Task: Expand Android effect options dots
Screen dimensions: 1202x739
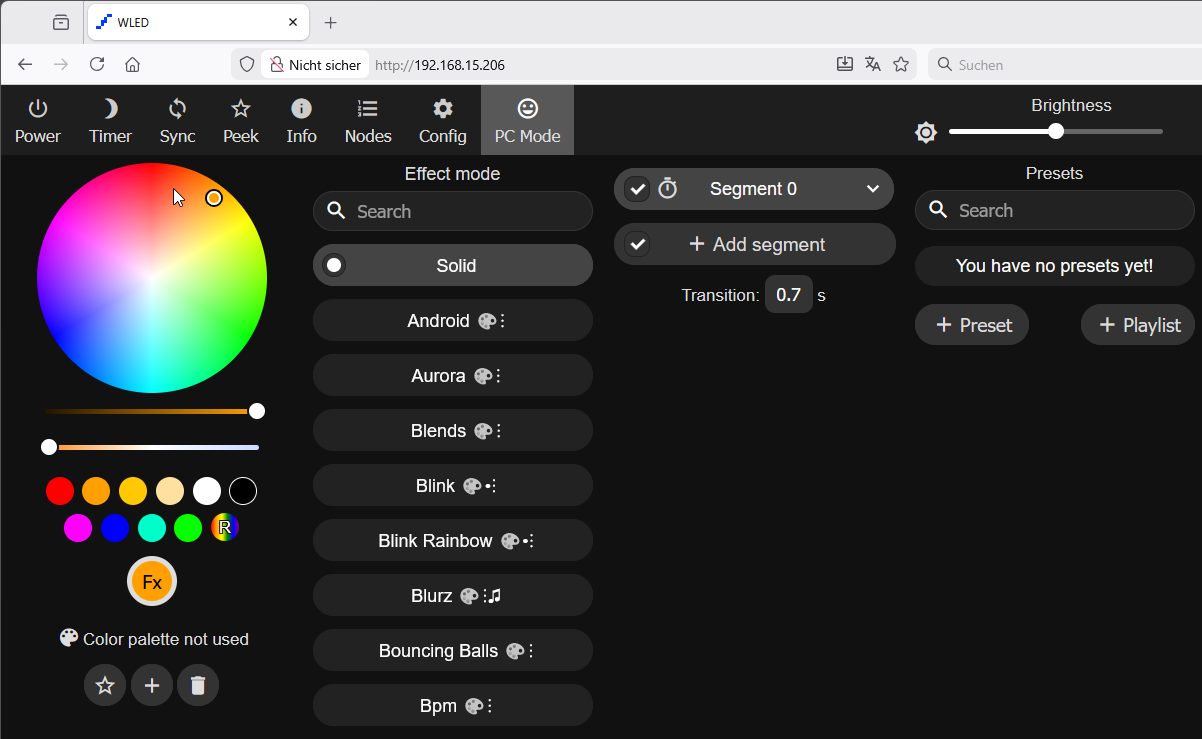Action: (502, 321)
